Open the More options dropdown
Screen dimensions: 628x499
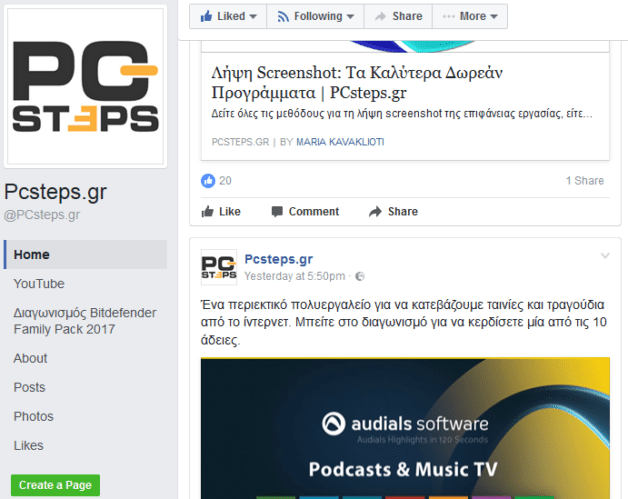click(470, 16)
